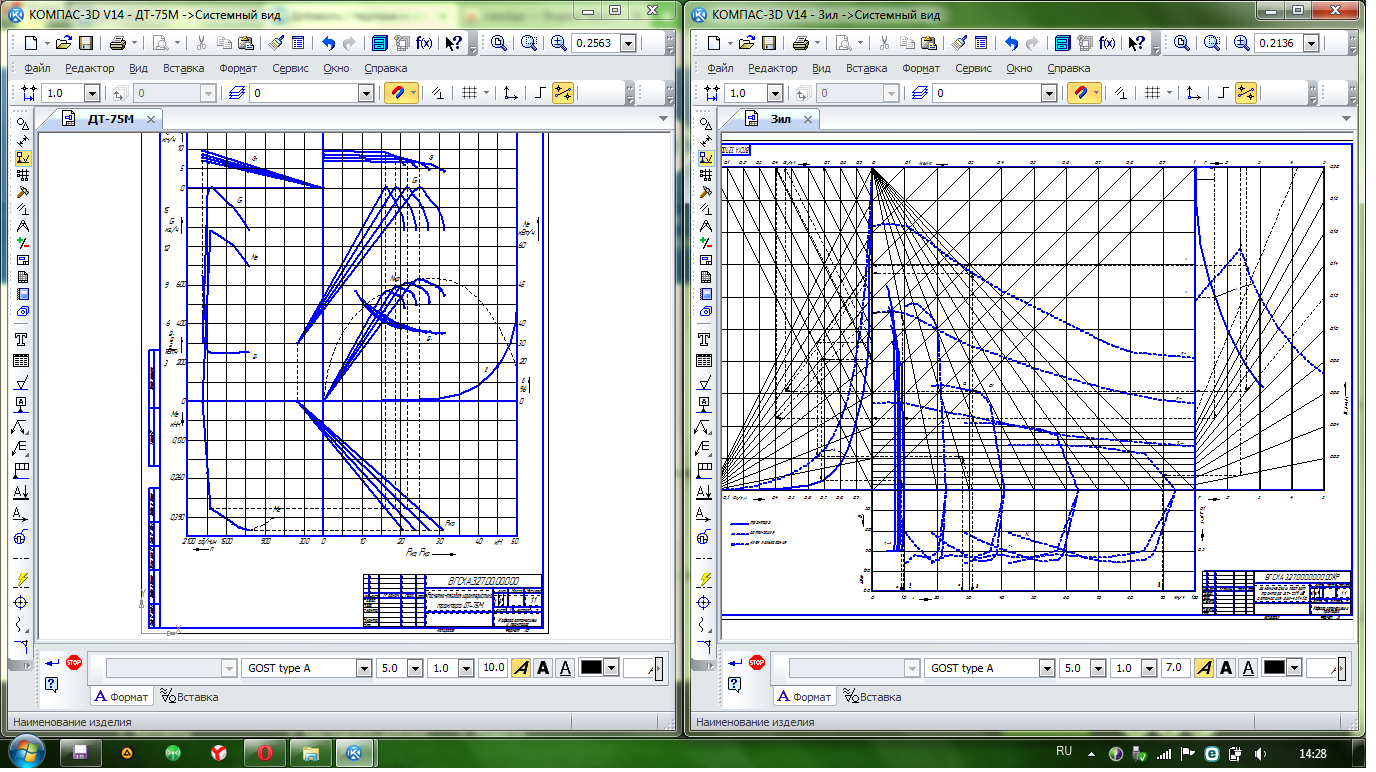Image resolution: width=1376 pixels, height=772 pixels.
Task: Click New document icon in ДТ-75М window
Action: click(30, 43)
